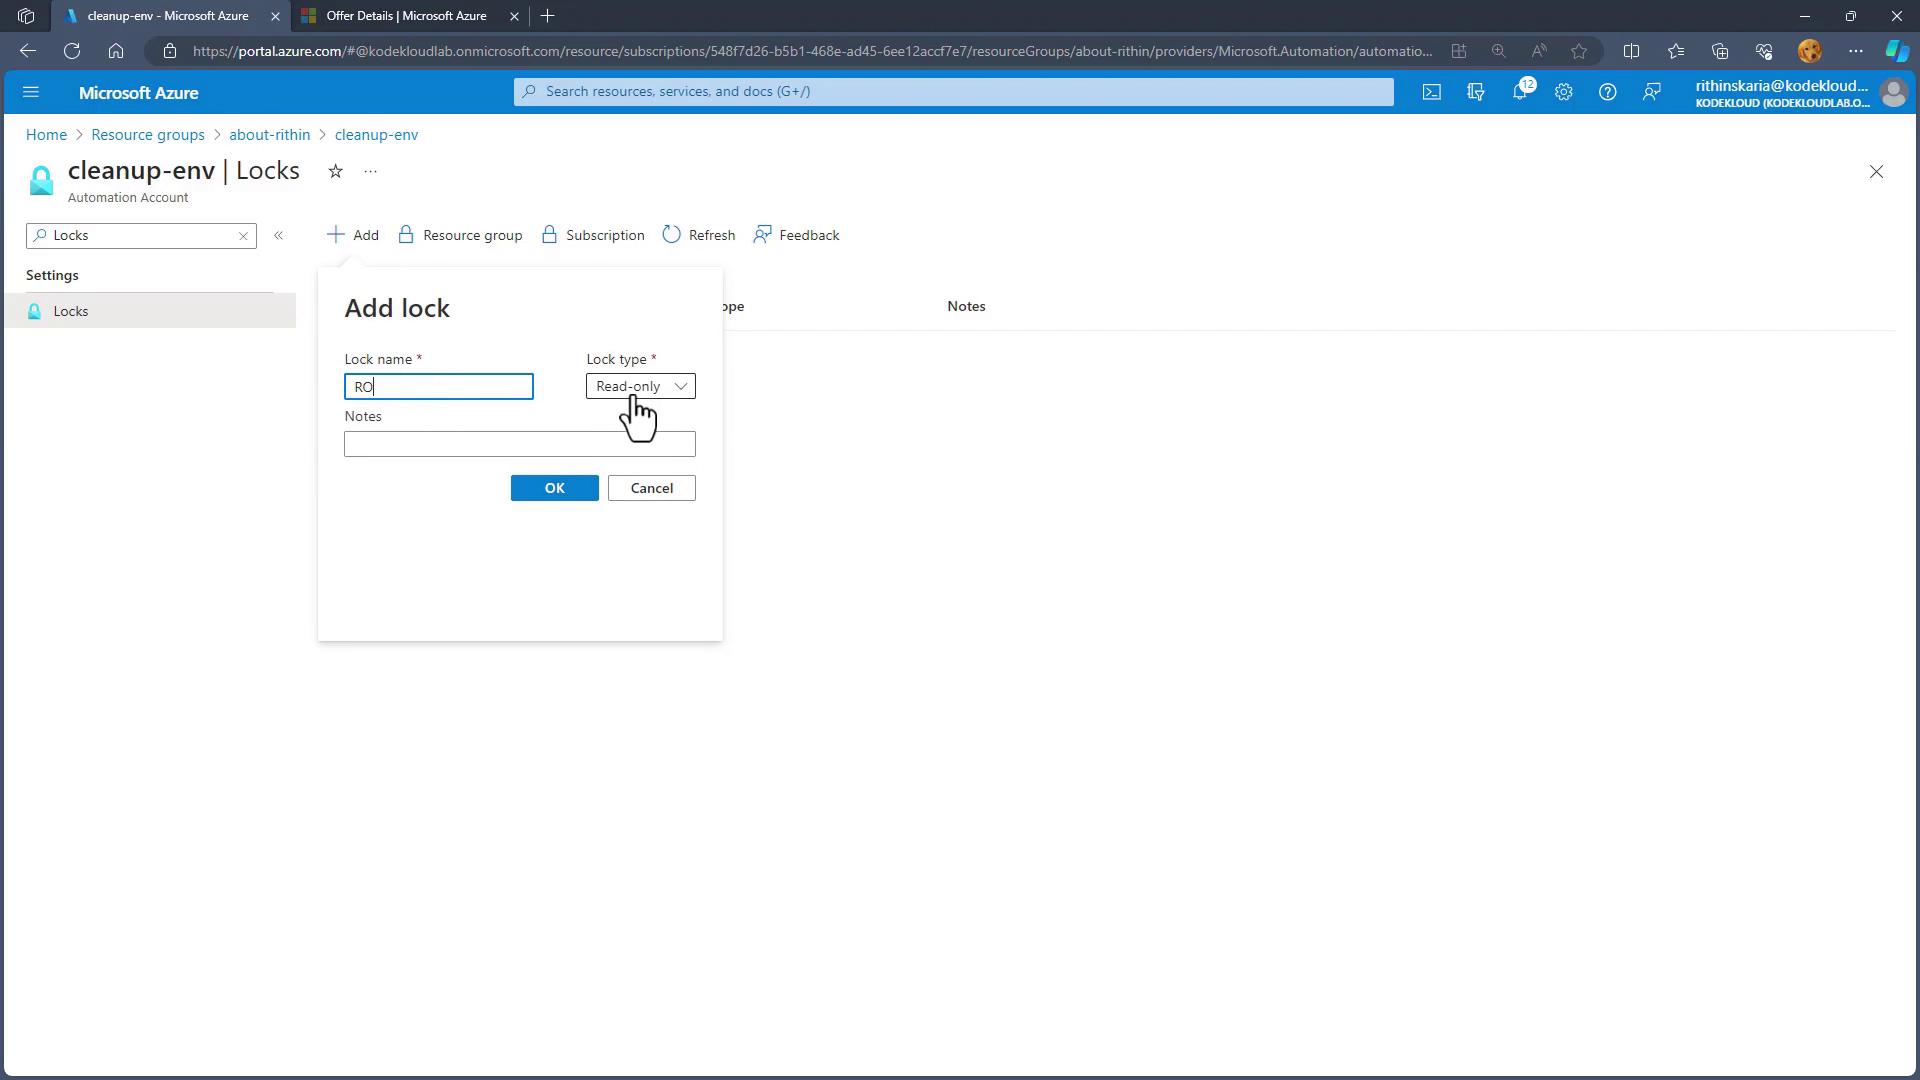Cancel the Add lock dialog
The width and height of the screenshot is (1920, 1080).
(651, 488)
